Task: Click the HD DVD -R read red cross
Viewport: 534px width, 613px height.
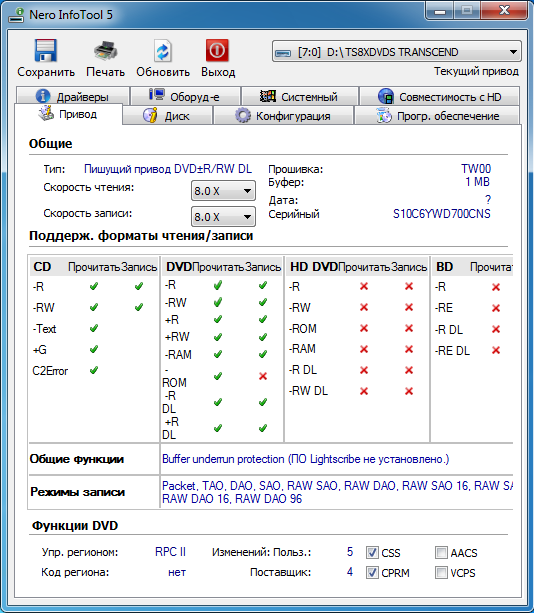Action: pyautogui.click(x=364, y=286)
